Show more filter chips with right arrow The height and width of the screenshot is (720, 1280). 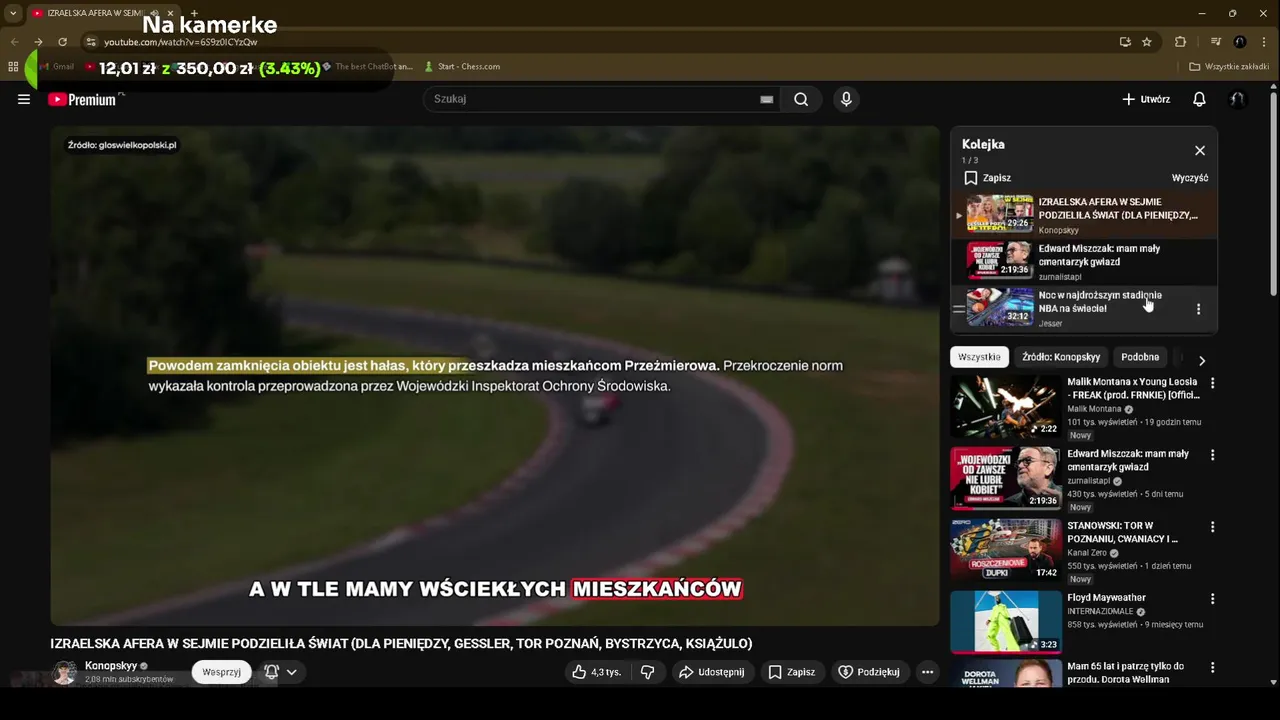pos(1202,360)
